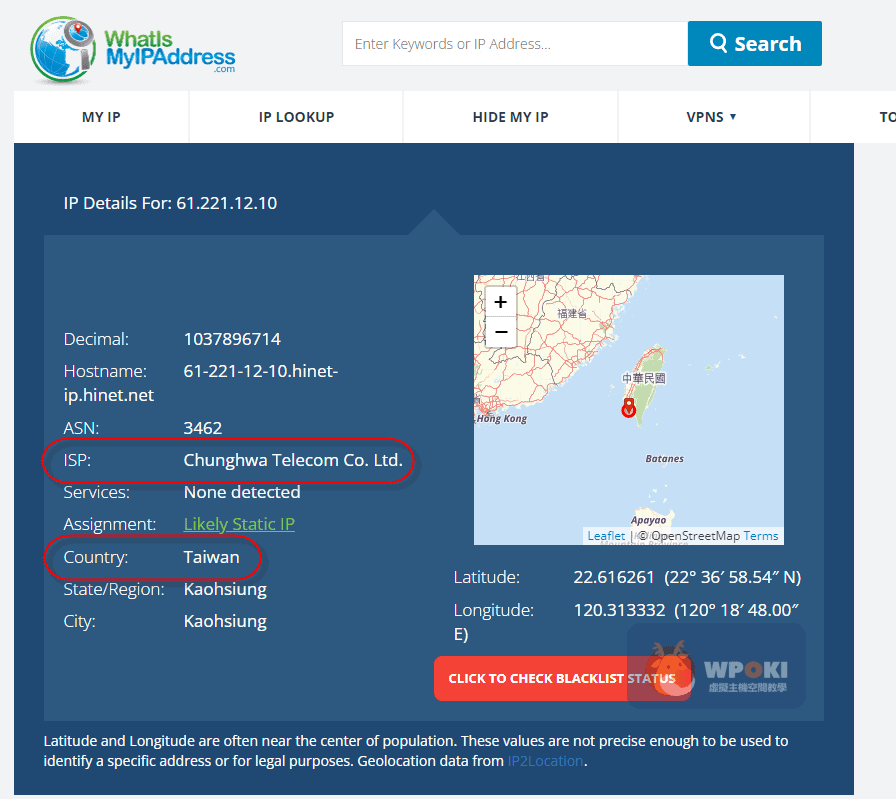Select the HIDE MY IP menu item
Viewport: 896px width, 799px height.
tap(510, 117)
